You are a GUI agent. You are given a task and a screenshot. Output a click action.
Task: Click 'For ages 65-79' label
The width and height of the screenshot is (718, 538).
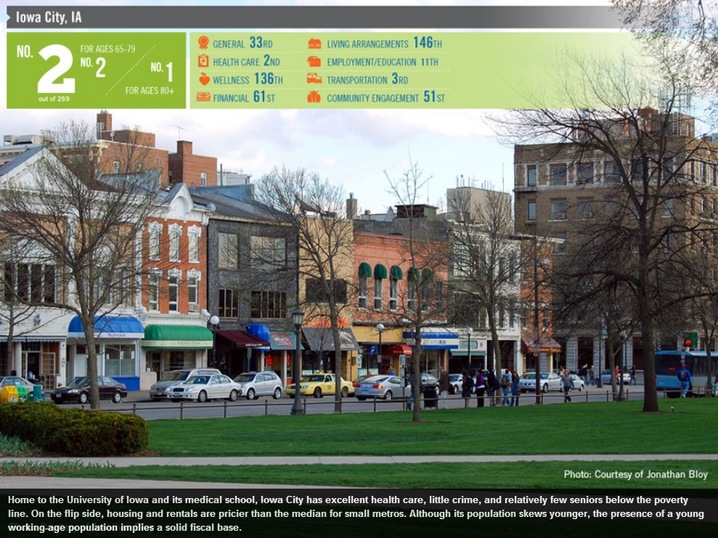(x=108, y=49)
